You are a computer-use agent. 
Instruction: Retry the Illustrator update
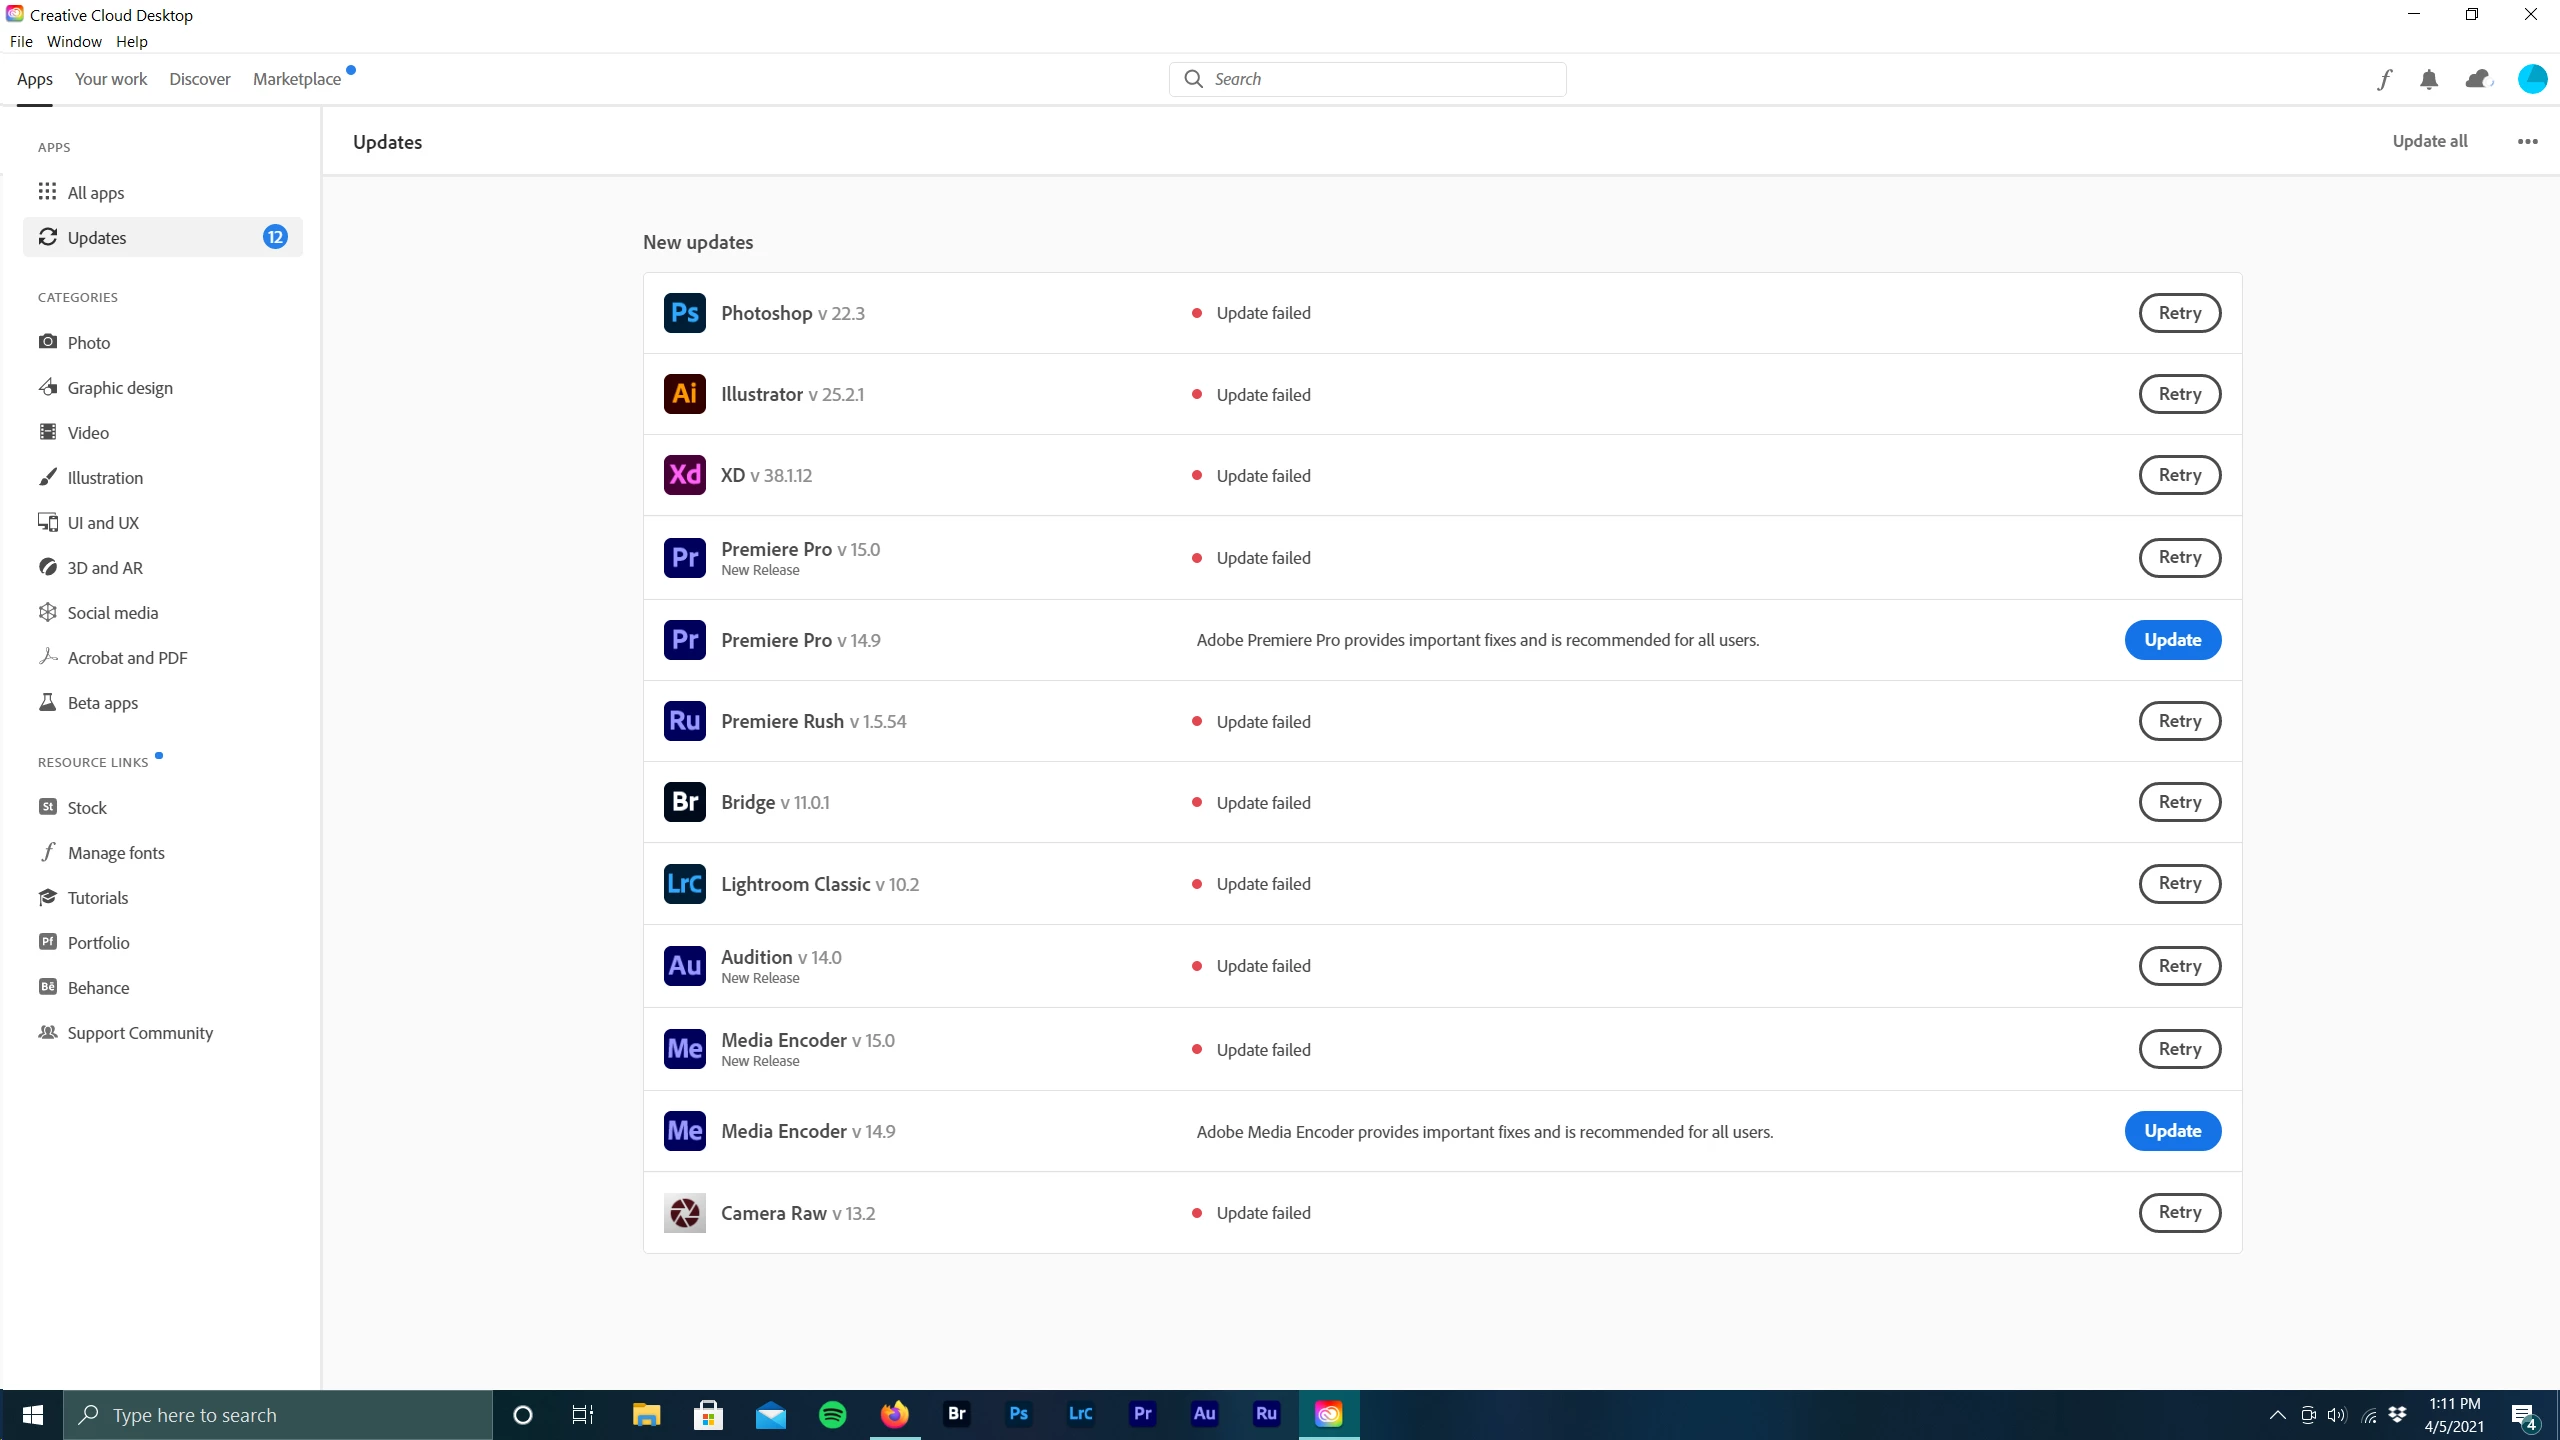point(2179,394)
